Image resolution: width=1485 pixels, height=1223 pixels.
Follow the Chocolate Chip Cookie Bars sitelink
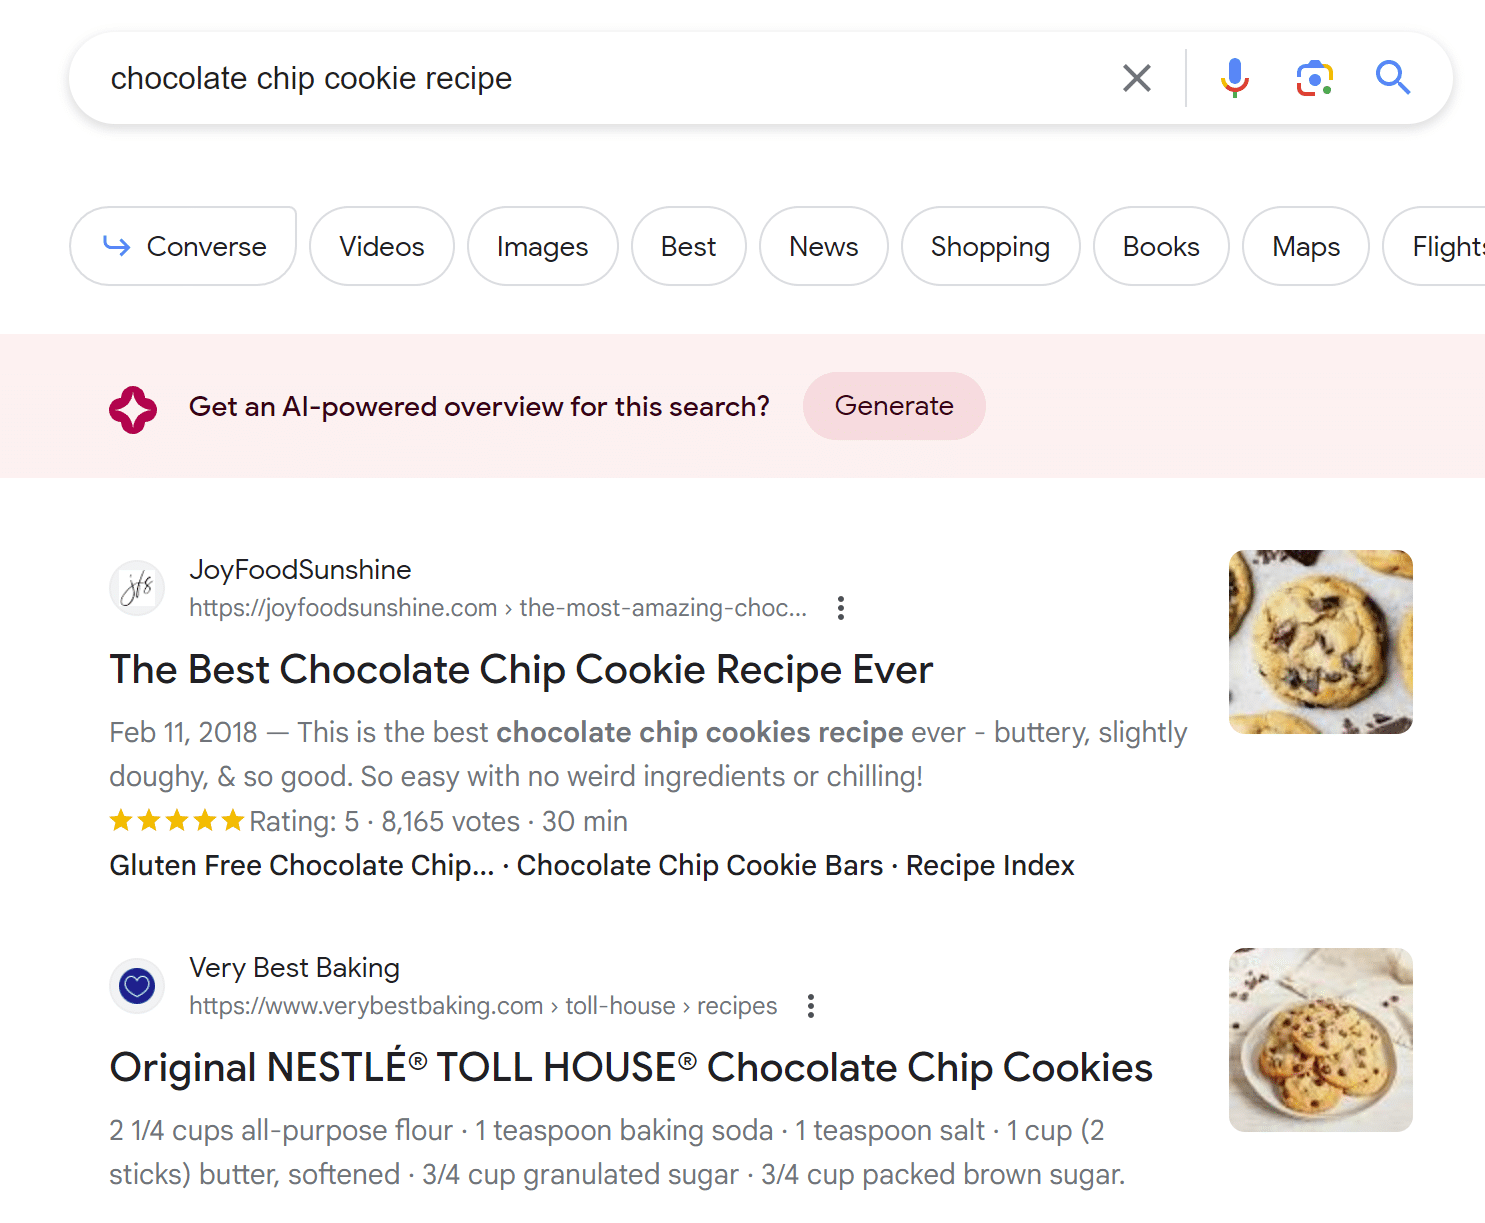(699, 865)
